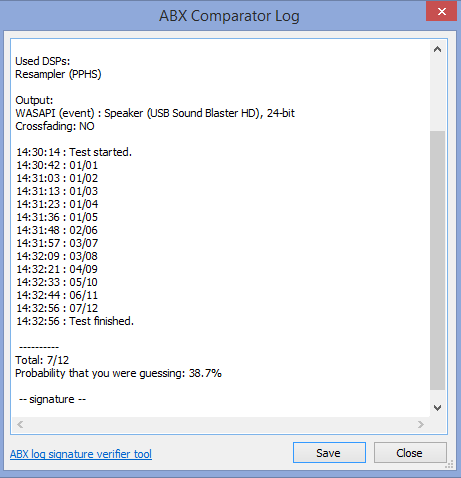Save the ABX log to file

click(329, 453)
